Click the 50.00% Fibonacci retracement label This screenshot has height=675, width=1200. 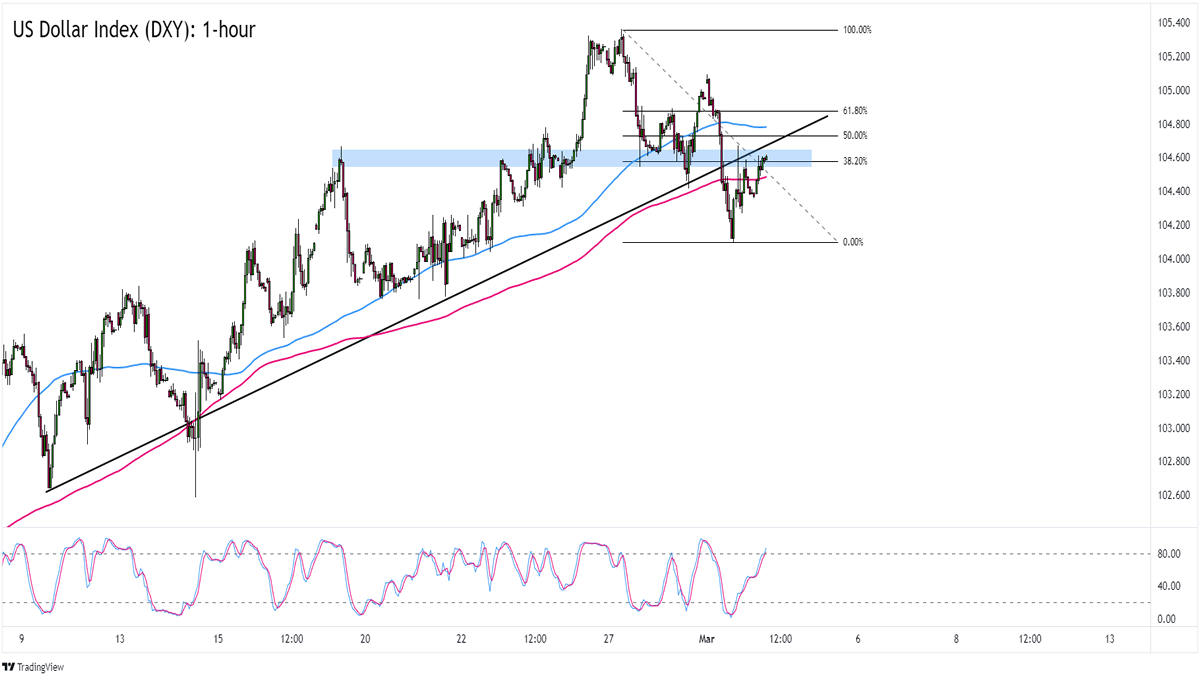pos(855,136)
